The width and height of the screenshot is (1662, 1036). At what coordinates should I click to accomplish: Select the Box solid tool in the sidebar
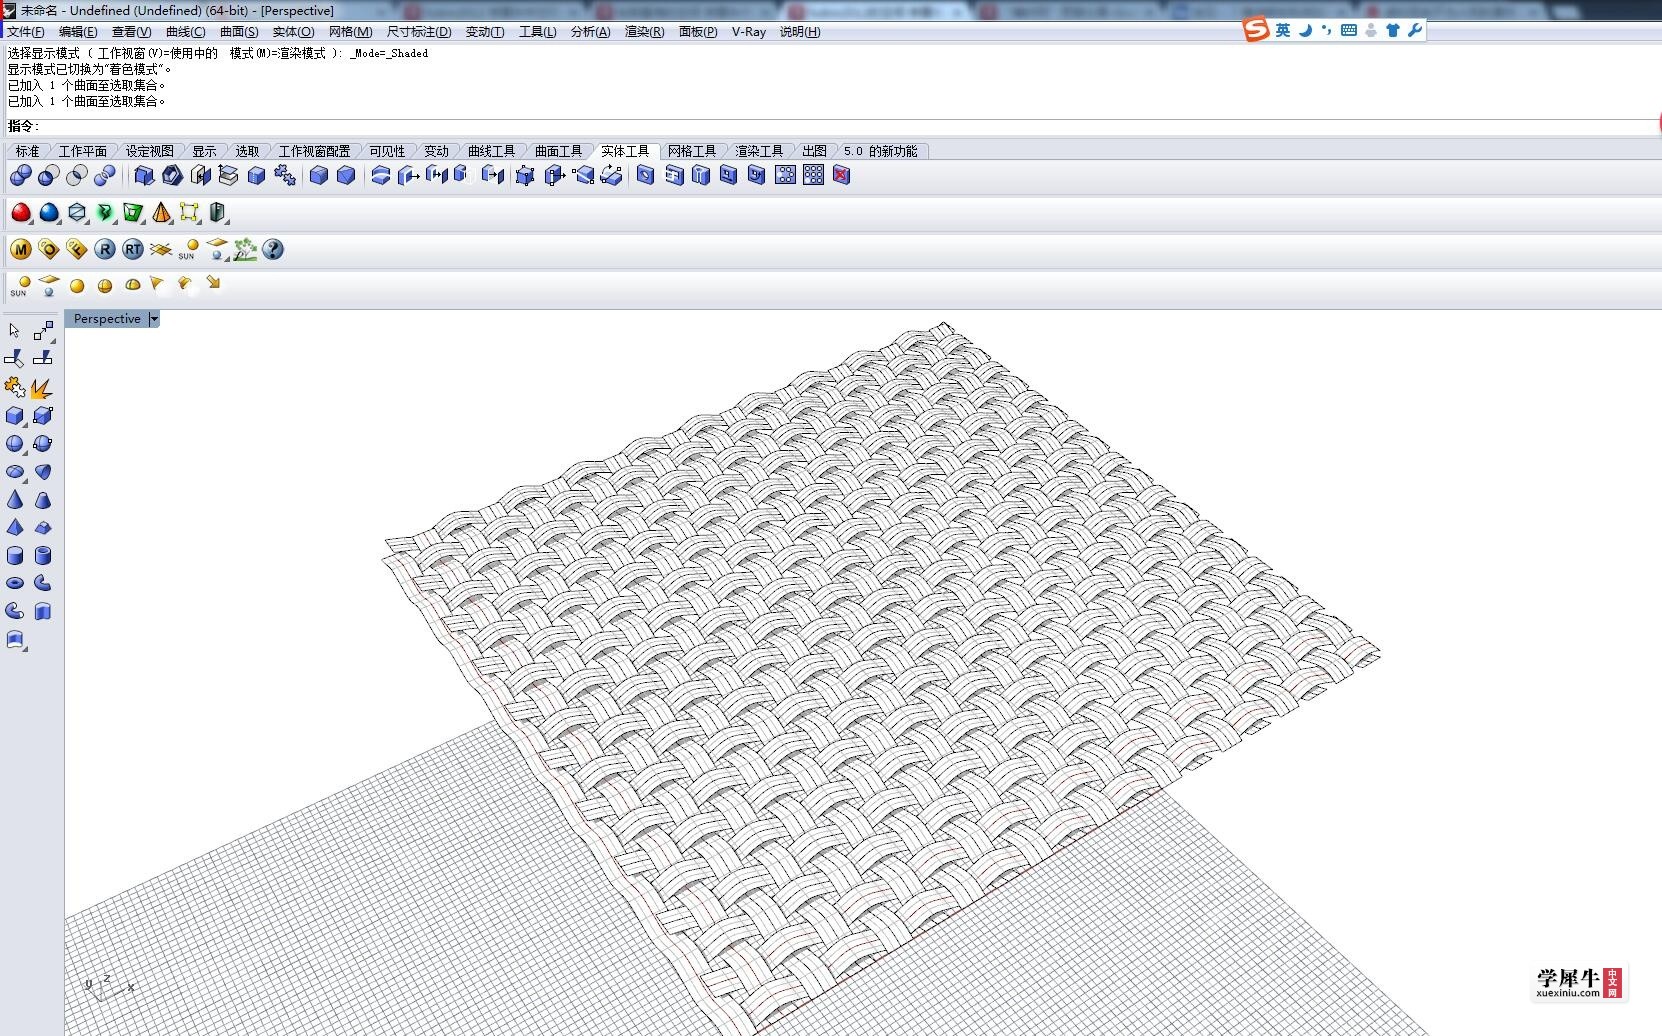pyautogui.click(x=15, y=416)
